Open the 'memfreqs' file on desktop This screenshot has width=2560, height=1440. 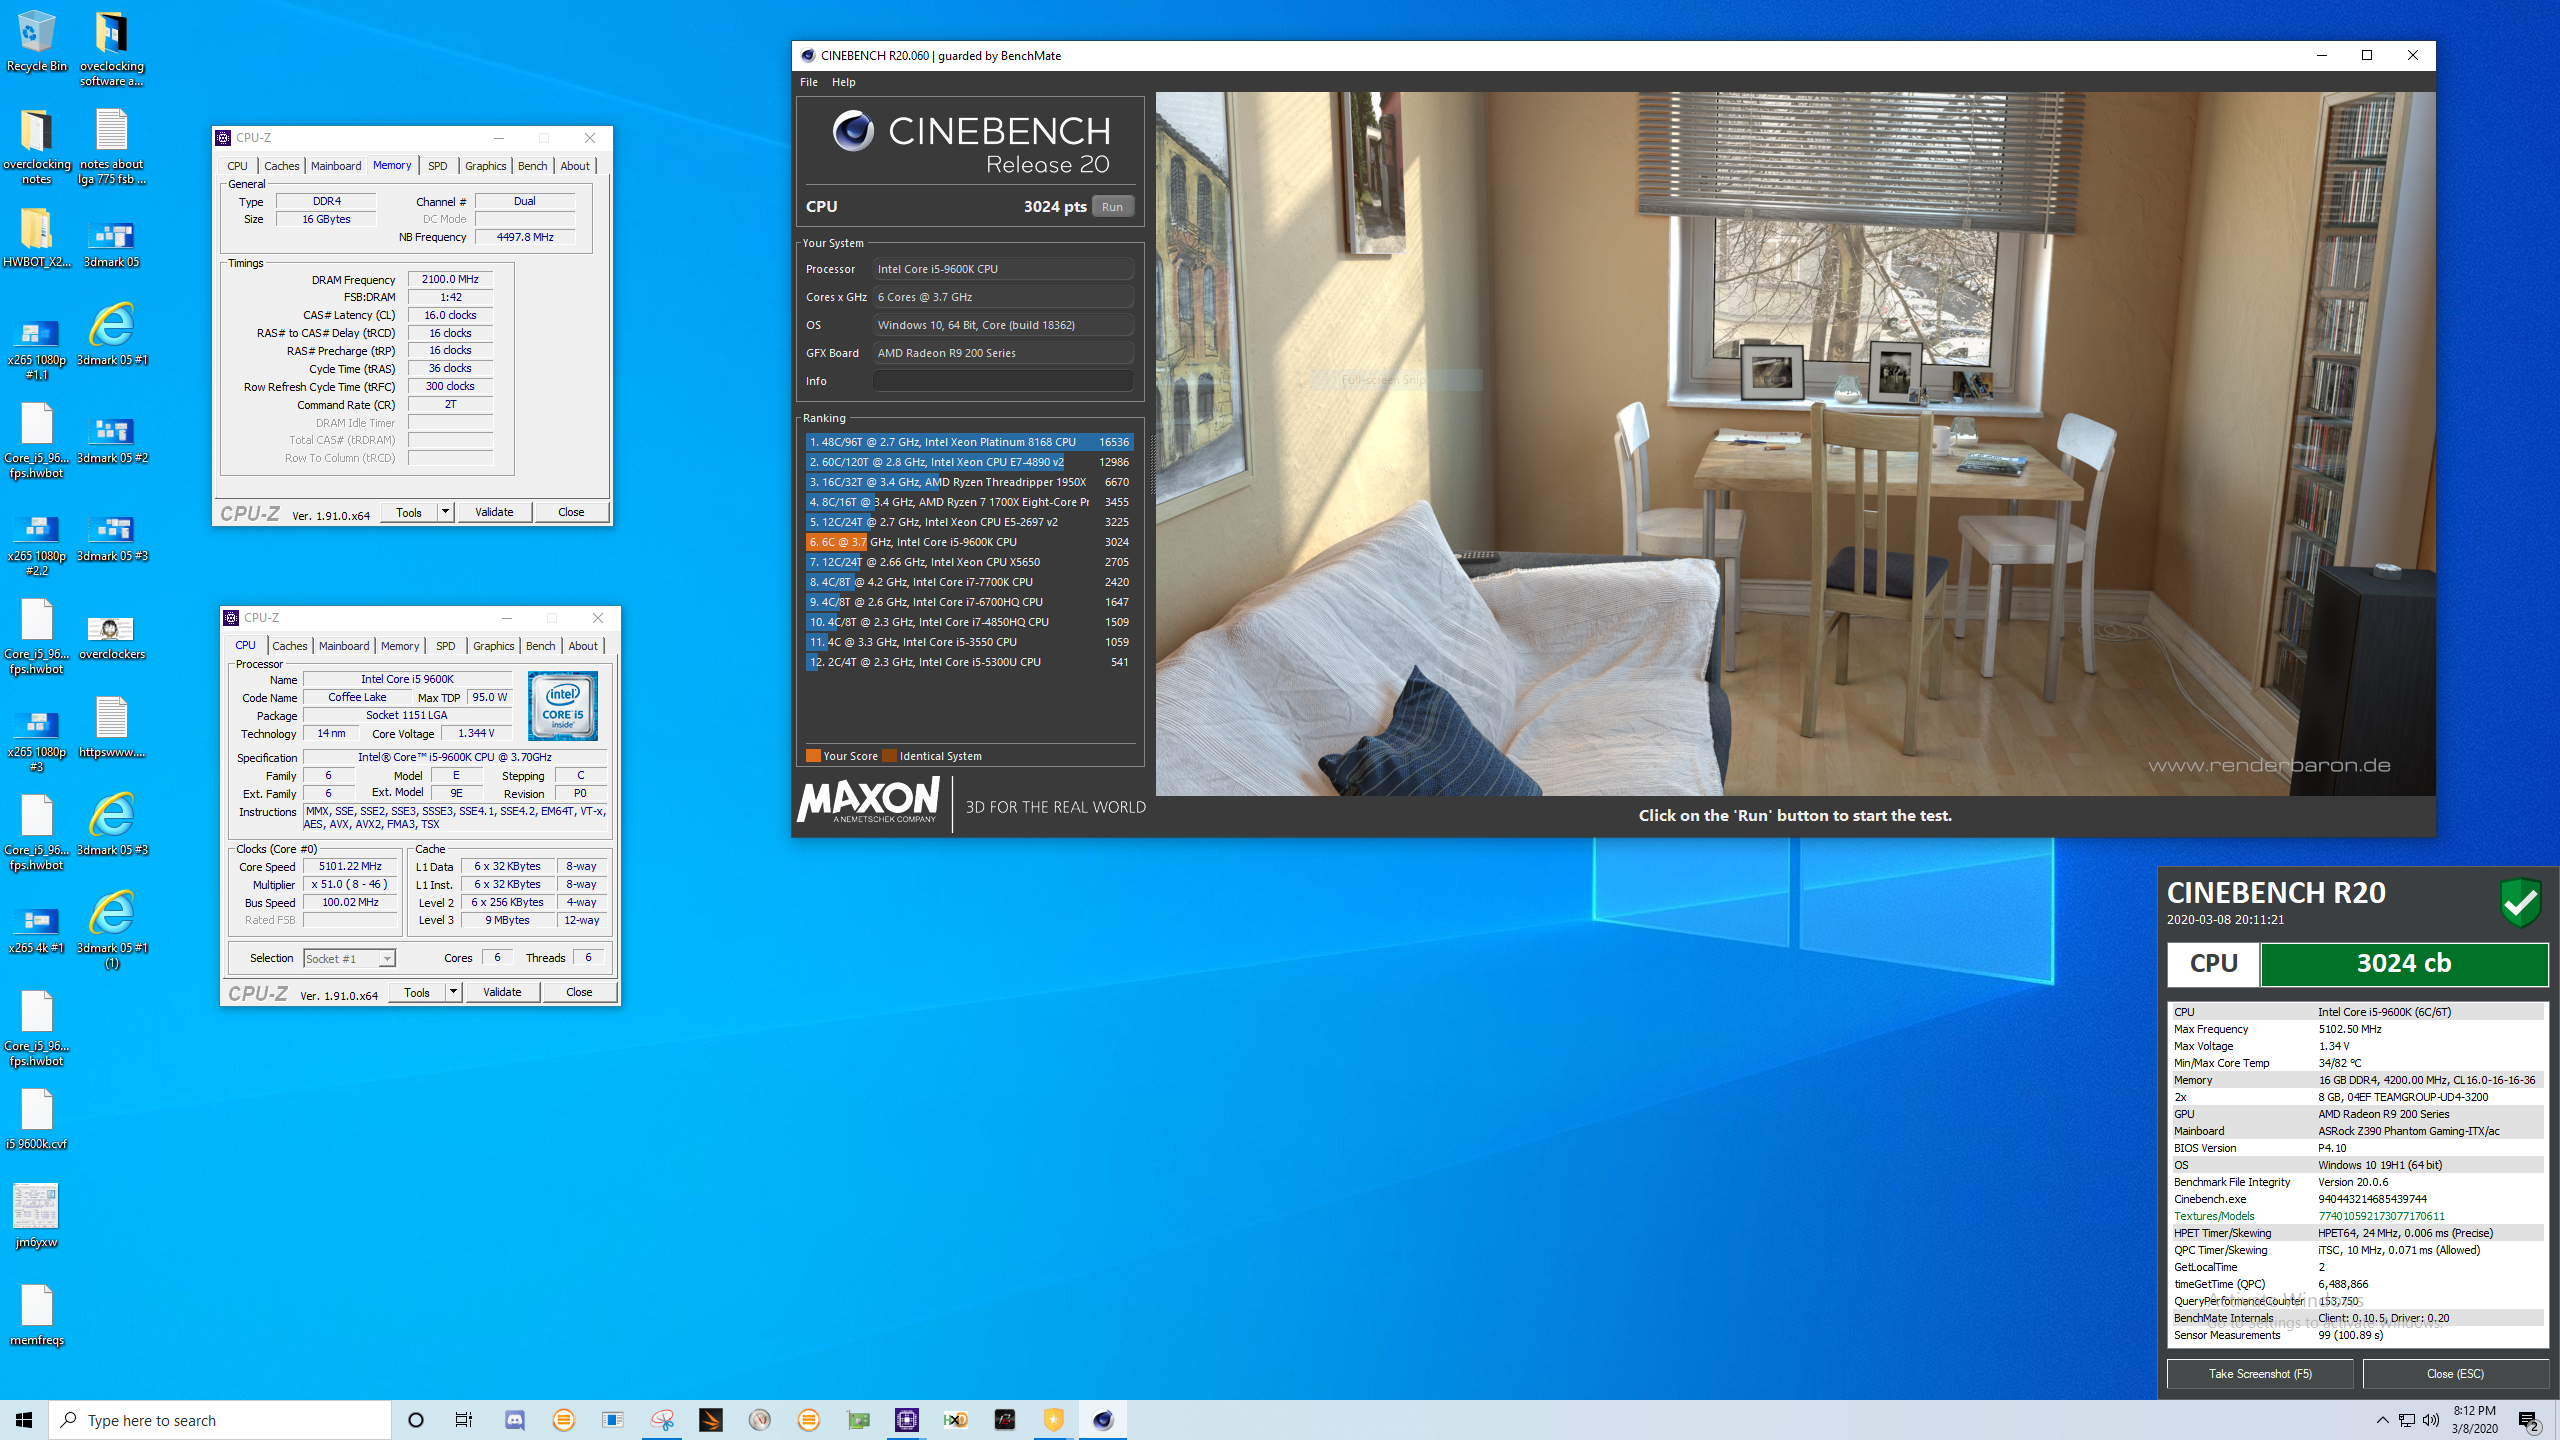coord(37,1316)
